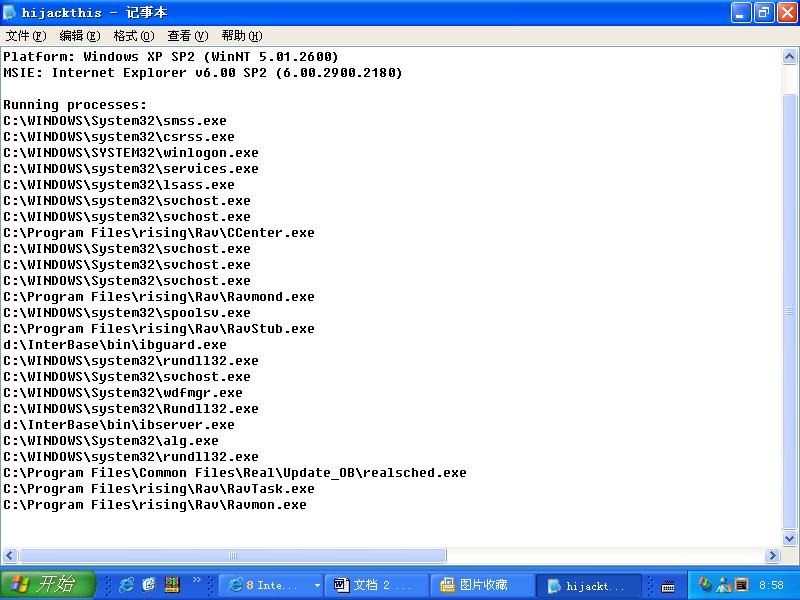
Task: Click the third Quick Launch icon
Action: [x=172, y=585]
